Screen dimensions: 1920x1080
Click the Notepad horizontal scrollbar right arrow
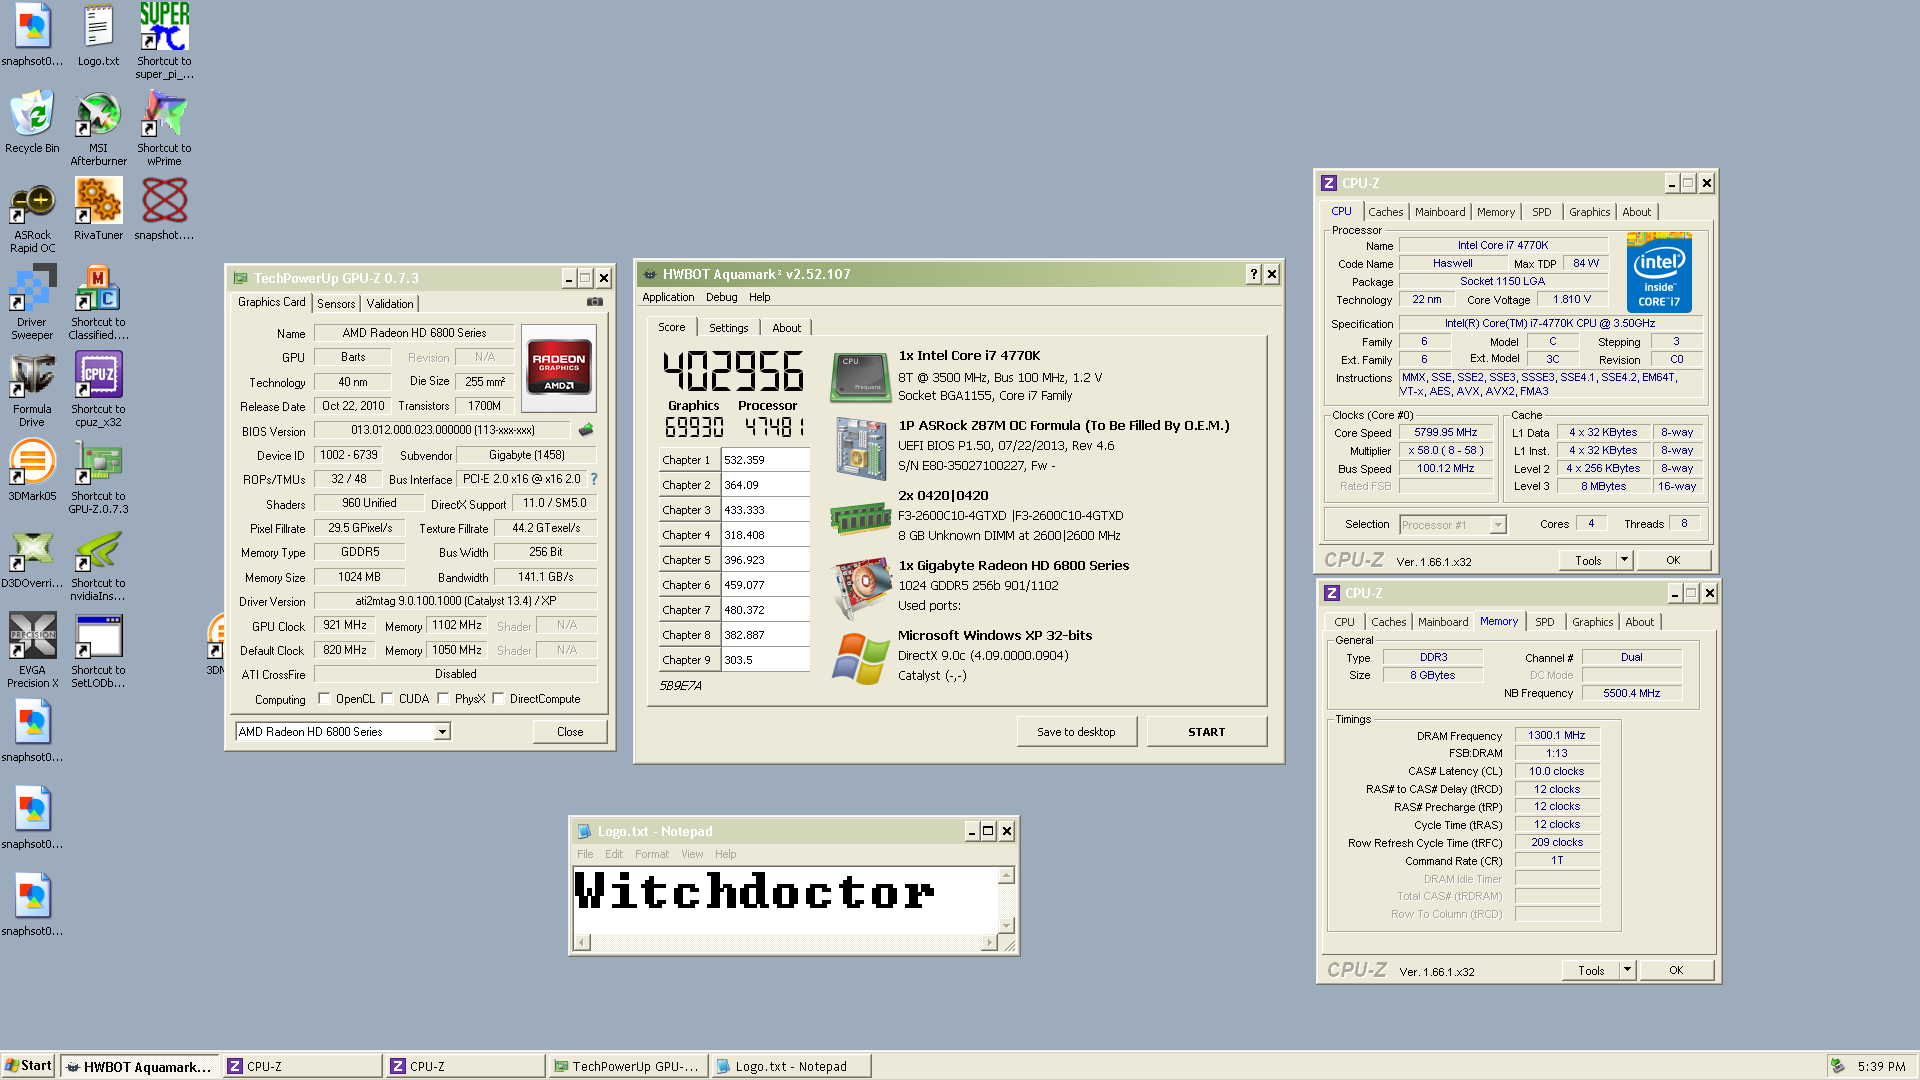[989, 942]
